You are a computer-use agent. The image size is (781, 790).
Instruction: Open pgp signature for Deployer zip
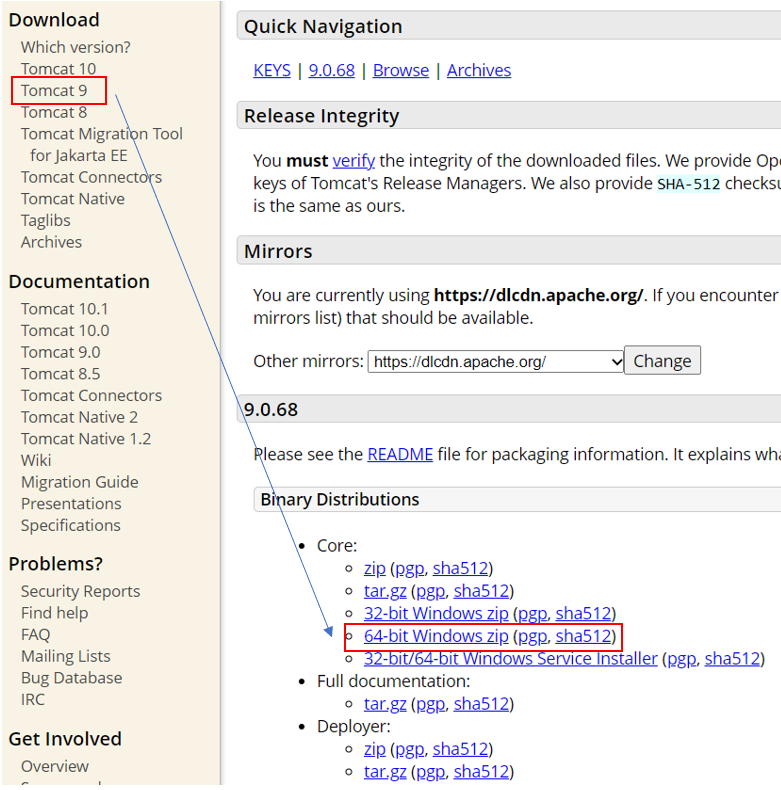click(410, 750)
